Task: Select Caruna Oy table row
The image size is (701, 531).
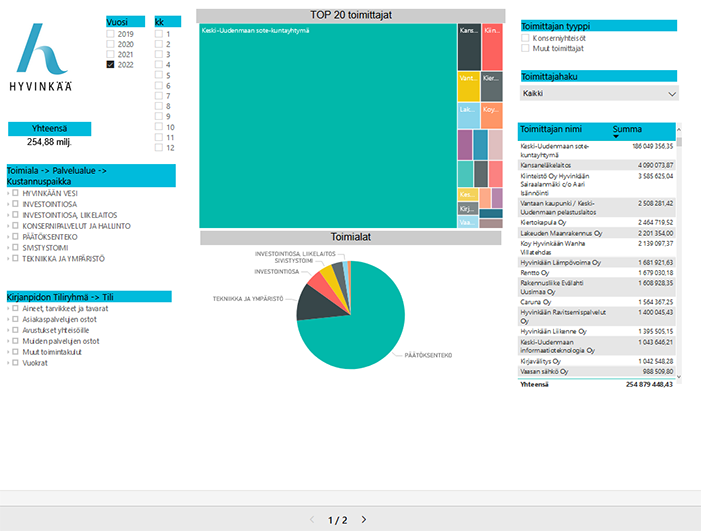Action: (597, 302)
